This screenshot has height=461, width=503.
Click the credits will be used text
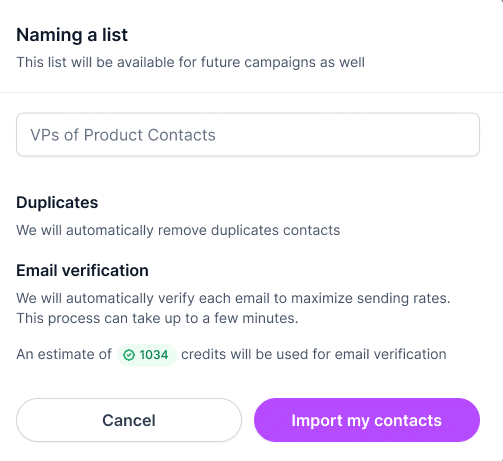pos(314,354)
